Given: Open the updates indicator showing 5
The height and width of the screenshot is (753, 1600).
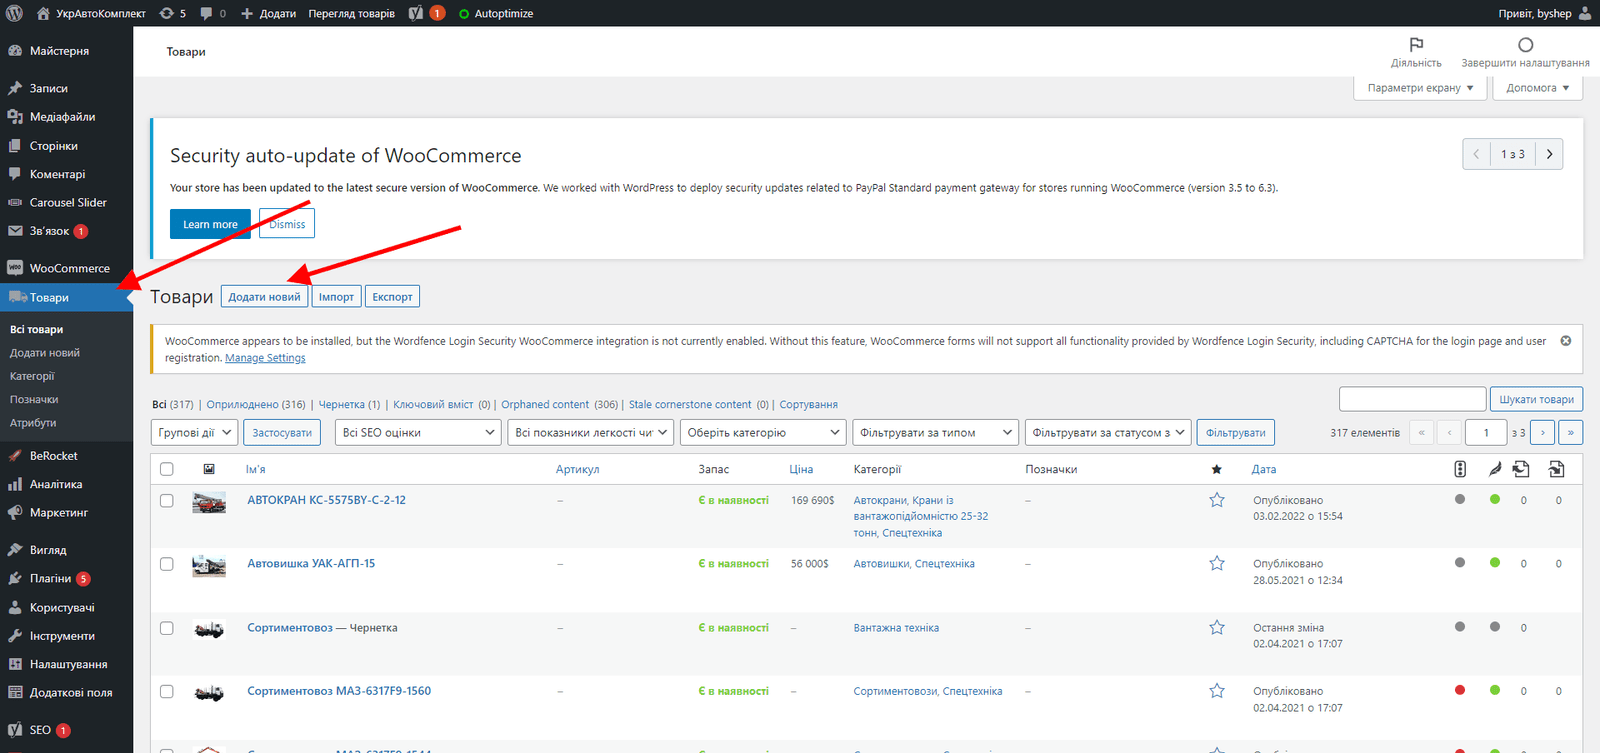Looking at the screenshot, I should point(172,13).
